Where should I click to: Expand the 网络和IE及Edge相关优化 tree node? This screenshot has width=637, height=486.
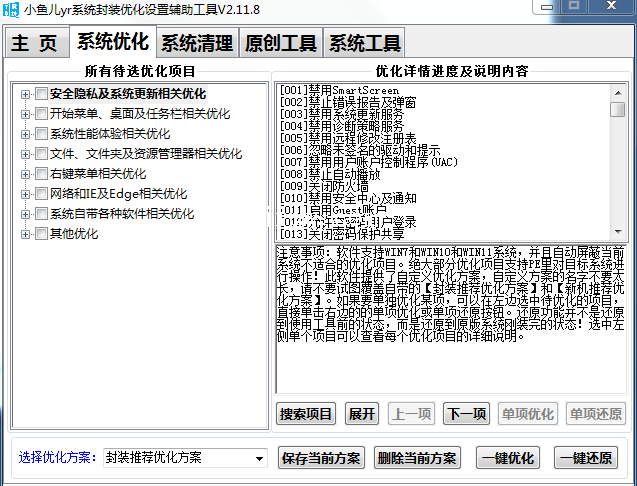pyautogui.click(x=25, y=194)
